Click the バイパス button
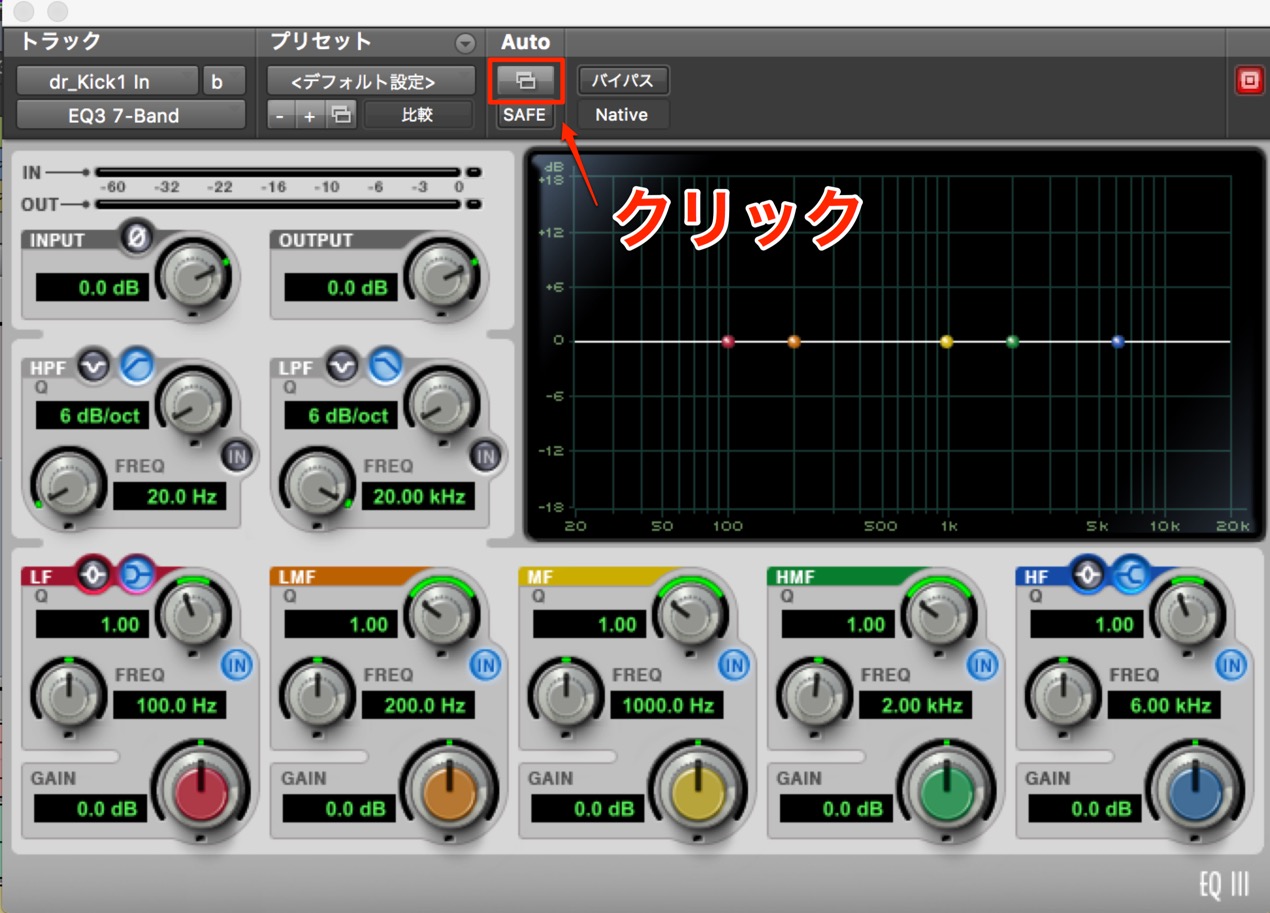1270x913 pixels. (x=623, y=81)
